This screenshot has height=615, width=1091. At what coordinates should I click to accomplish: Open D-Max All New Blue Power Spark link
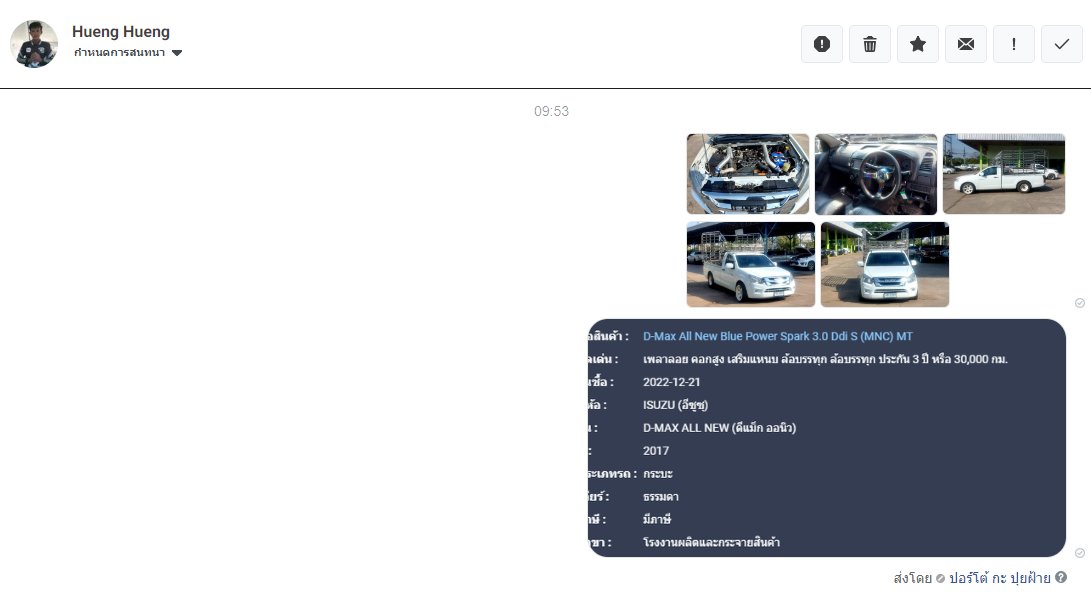click(778, 336)
